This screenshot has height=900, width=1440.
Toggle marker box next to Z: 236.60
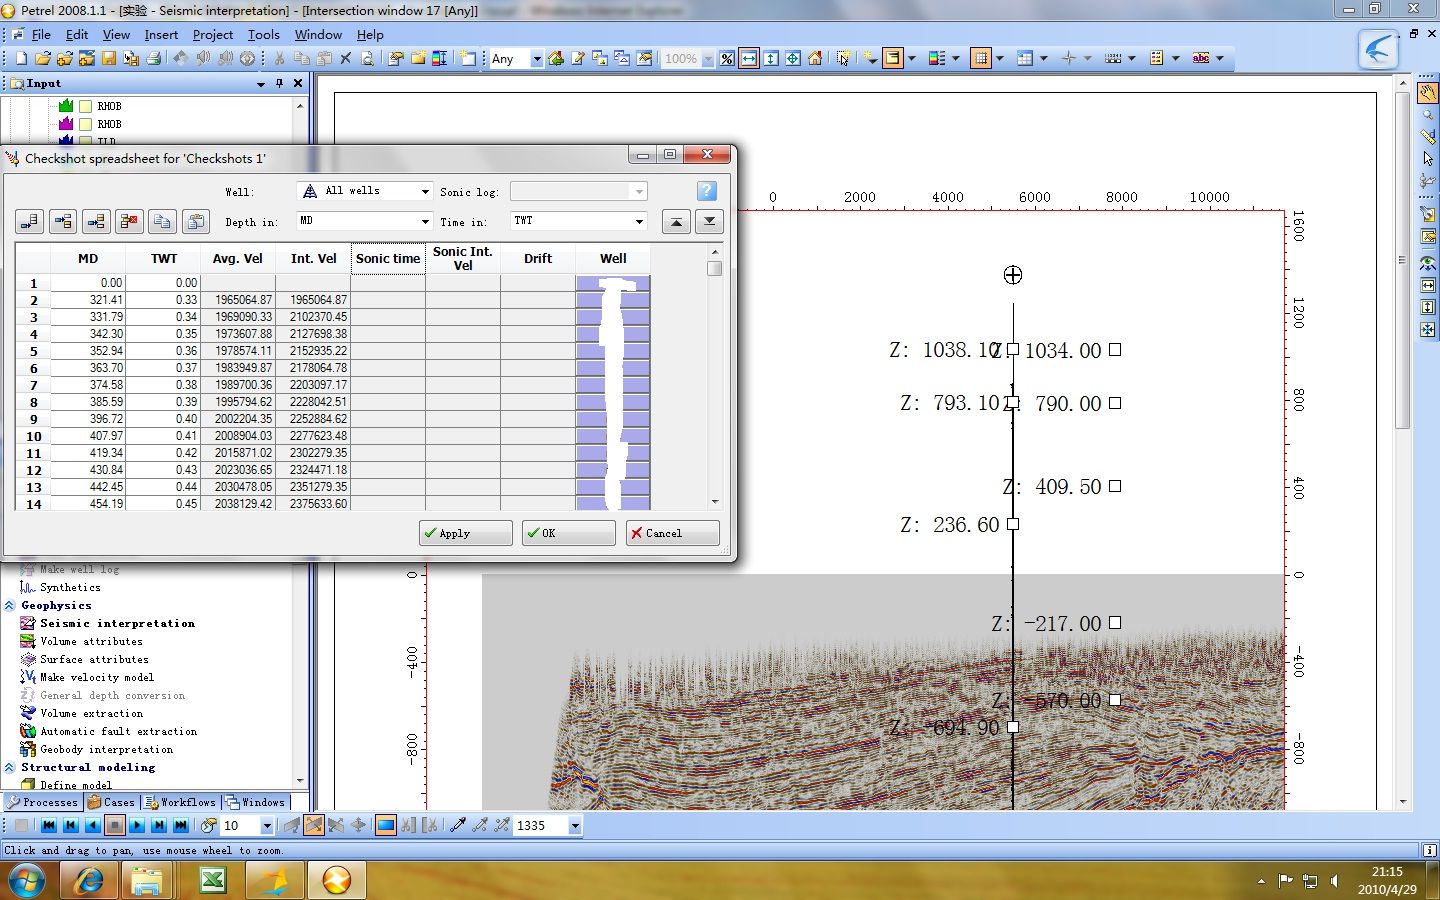1013,524
